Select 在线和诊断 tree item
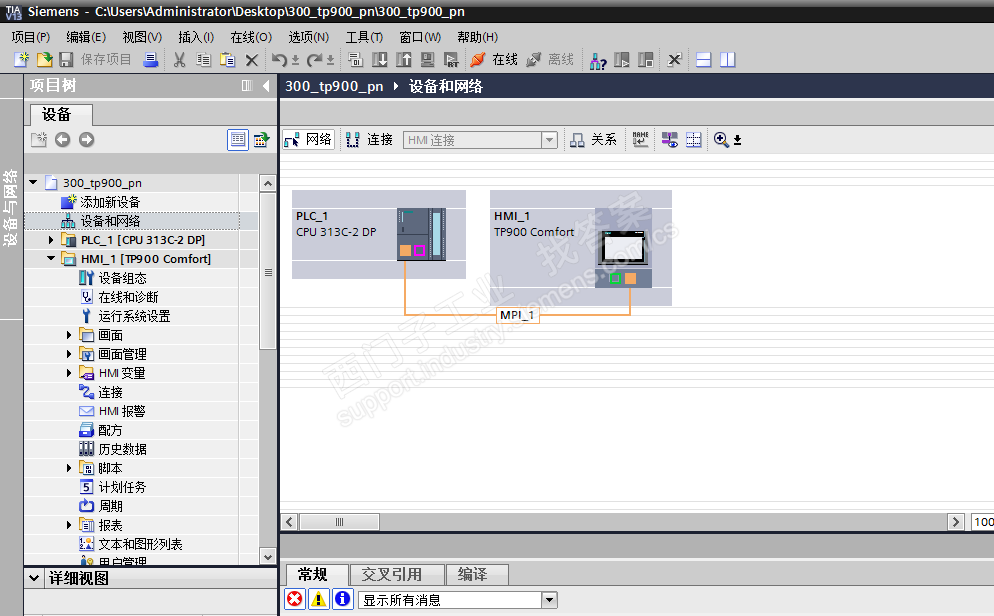The width and height of the screenshot is (994, 616). tap(128, 297)
